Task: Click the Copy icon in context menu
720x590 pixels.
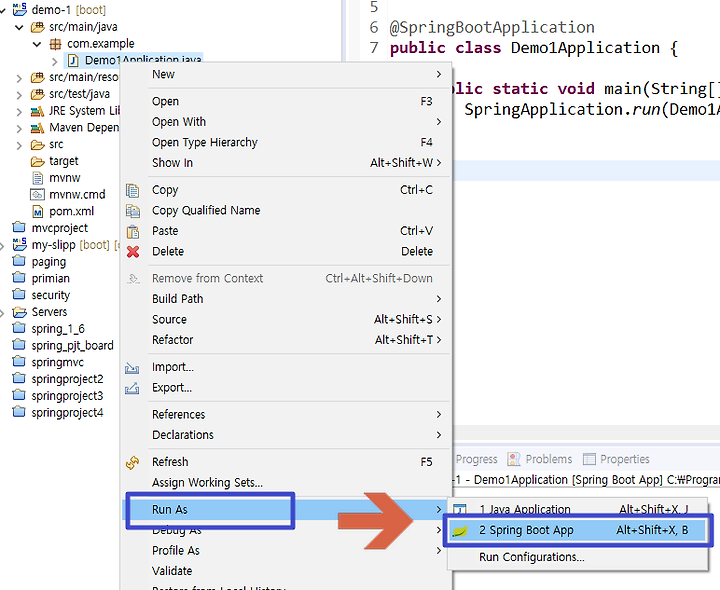Action: click(x=132, y=191)
